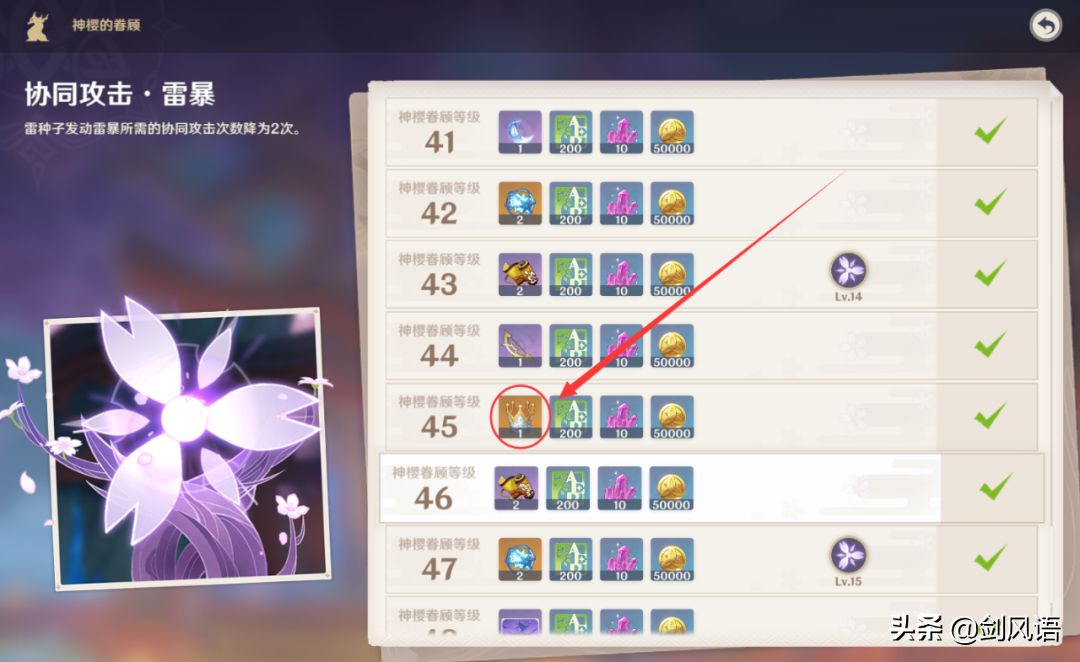Click the return arrow button at top right
Screen dimensions: 1080x662
click(x=1046, y=25)
